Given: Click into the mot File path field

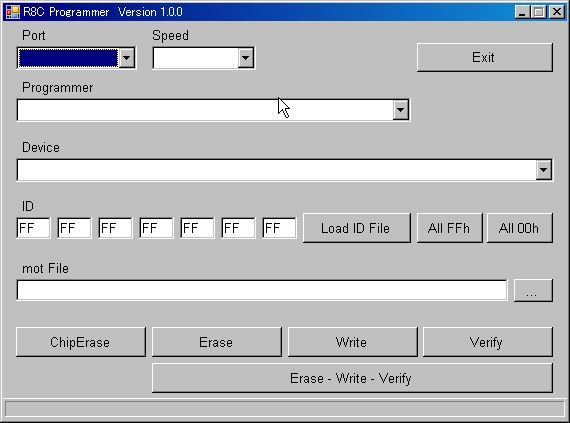Looking at the screenshot, I should [x=262, y=290].
